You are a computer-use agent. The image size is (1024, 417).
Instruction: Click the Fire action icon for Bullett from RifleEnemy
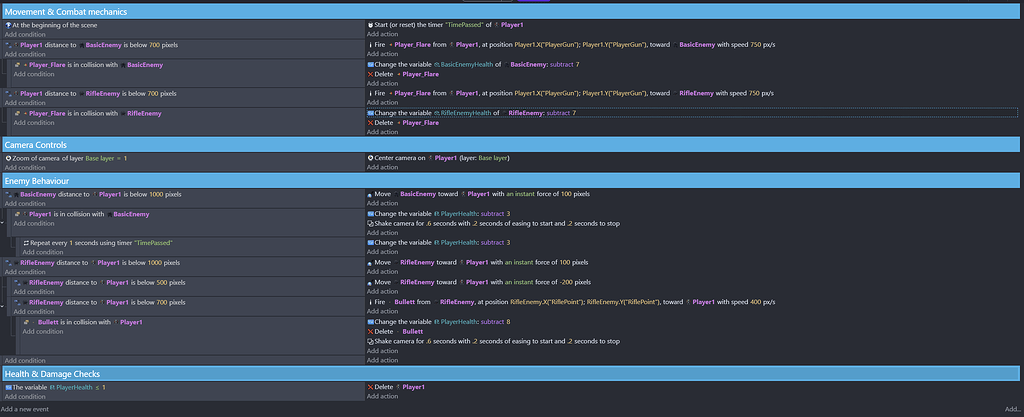[371, 302]
